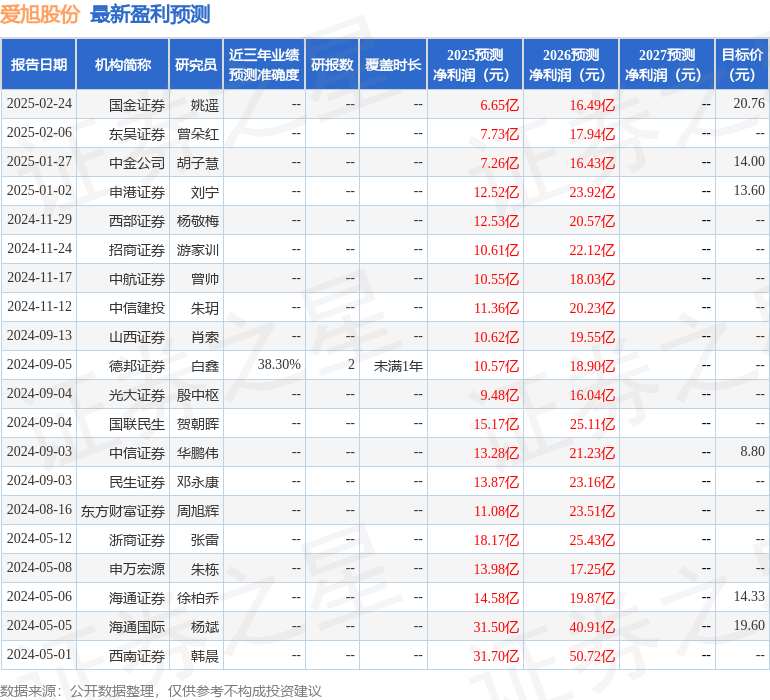Click the 17.94亿 profit value
The image size is (770, 700).
pyautogui.click(x=592, y=134)
